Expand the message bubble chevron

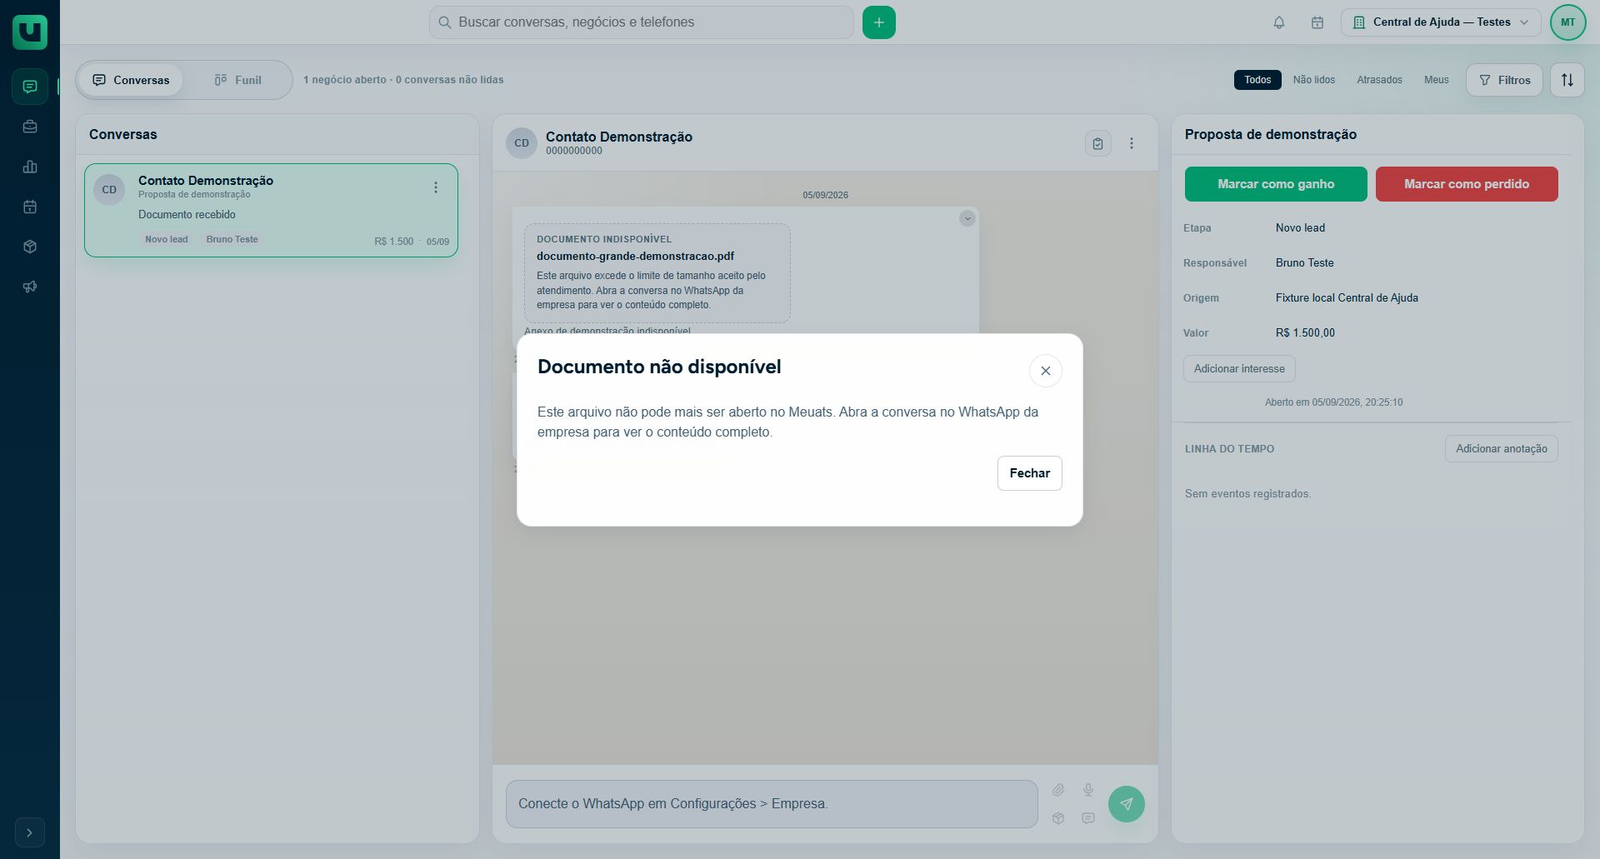[967, 218]
